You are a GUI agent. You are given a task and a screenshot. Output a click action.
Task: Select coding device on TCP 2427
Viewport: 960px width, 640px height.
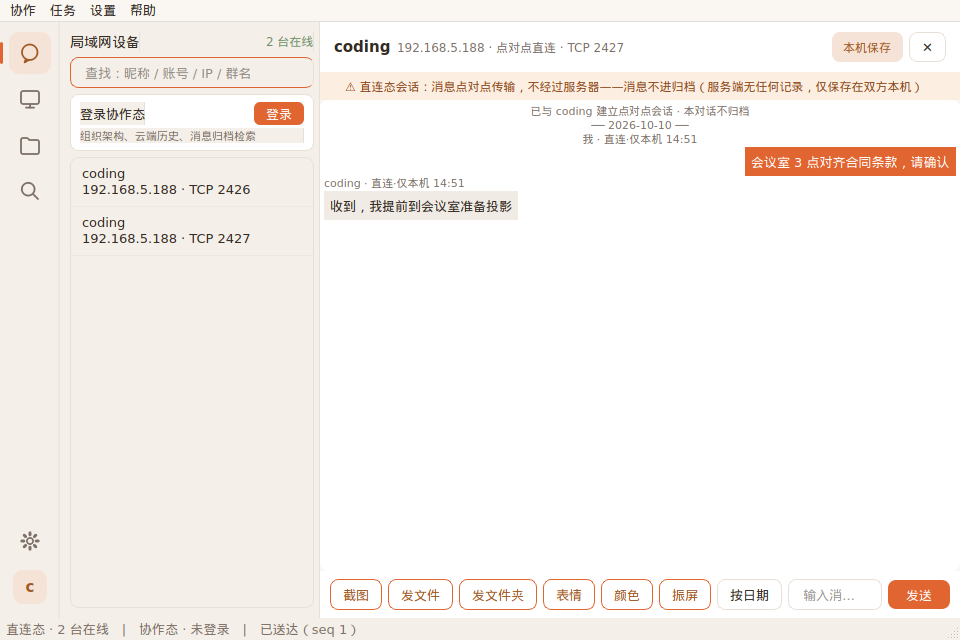click(192, 231)
